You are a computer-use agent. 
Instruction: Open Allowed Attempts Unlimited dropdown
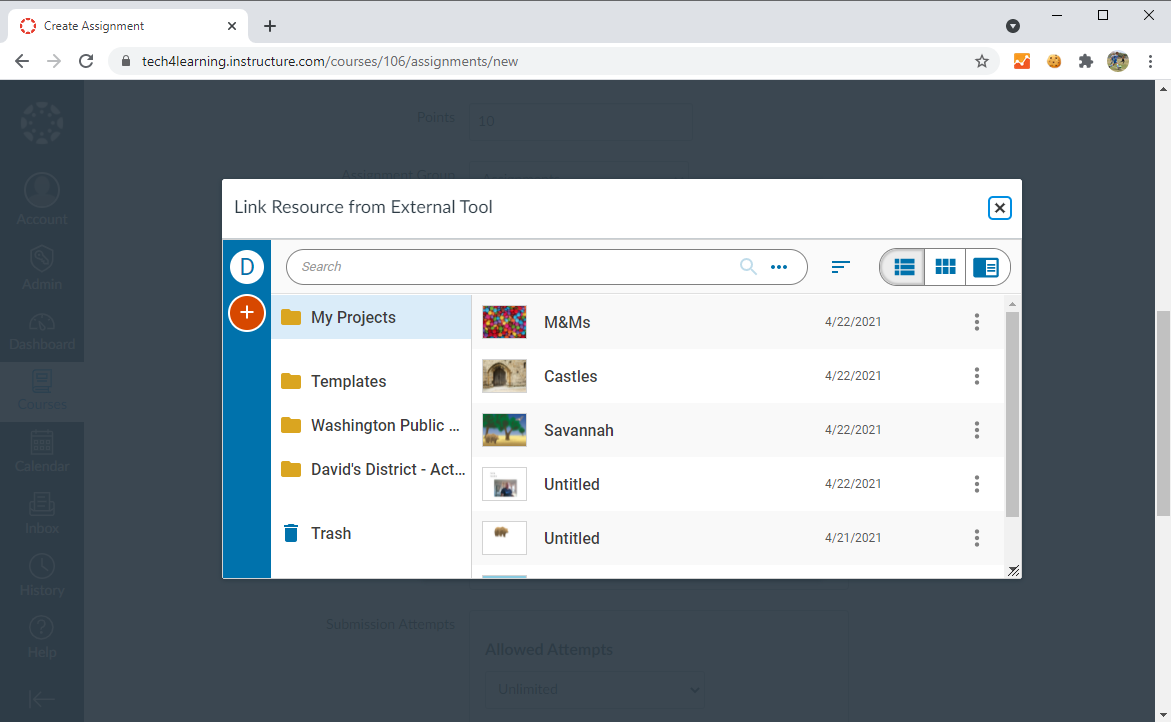[594, 689]
